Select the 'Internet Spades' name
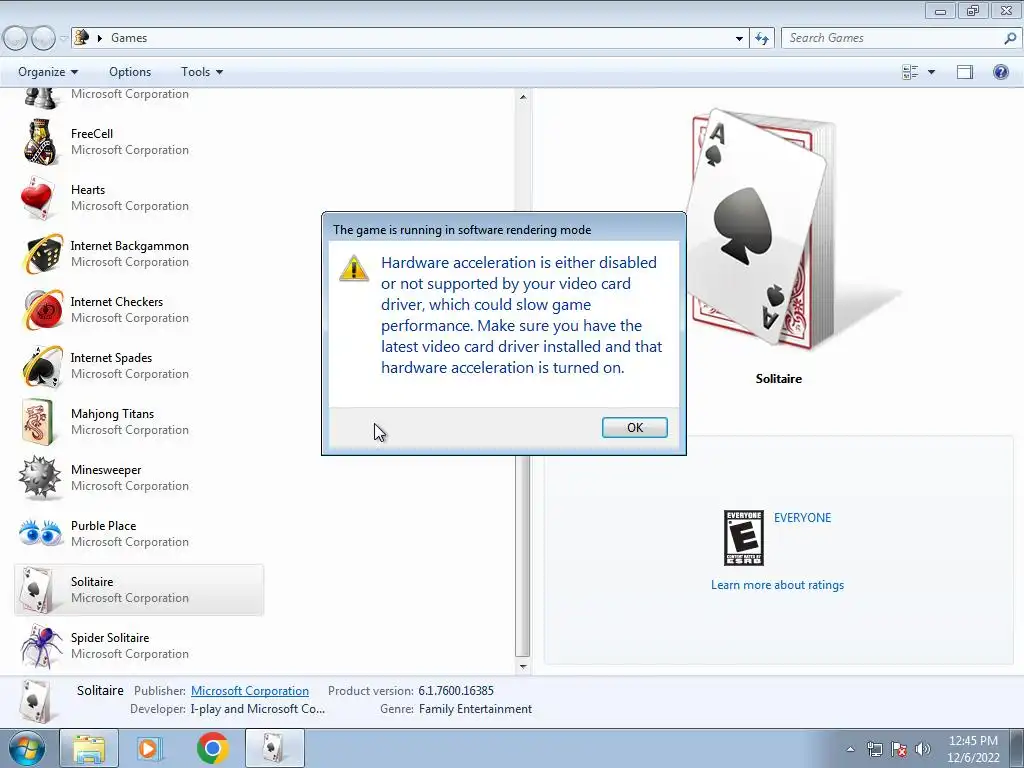This screenshot has width=1024, height=768. click(112, 359)
